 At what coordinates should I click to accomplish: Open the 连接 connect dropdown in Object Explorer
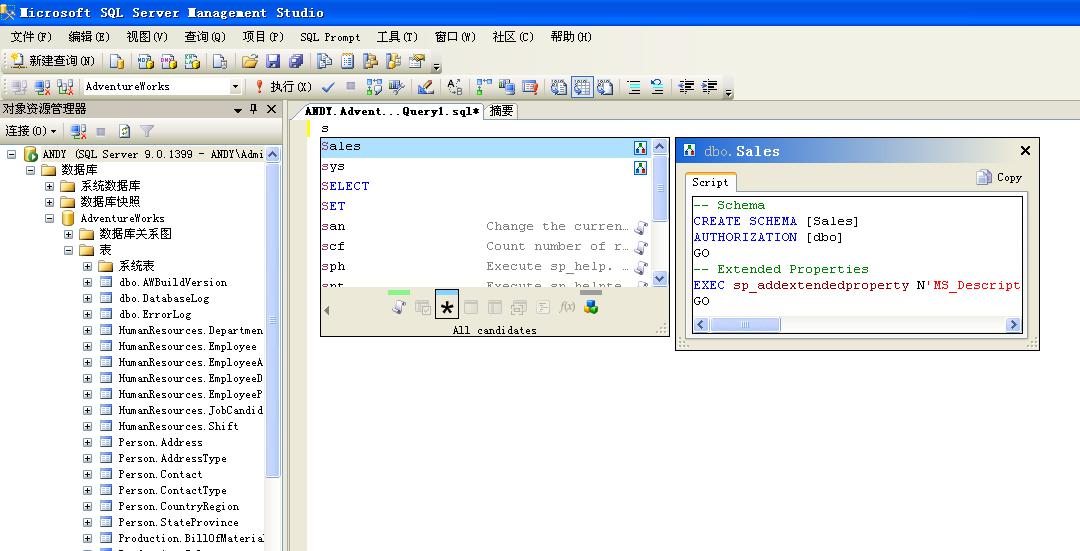(31, 131)
